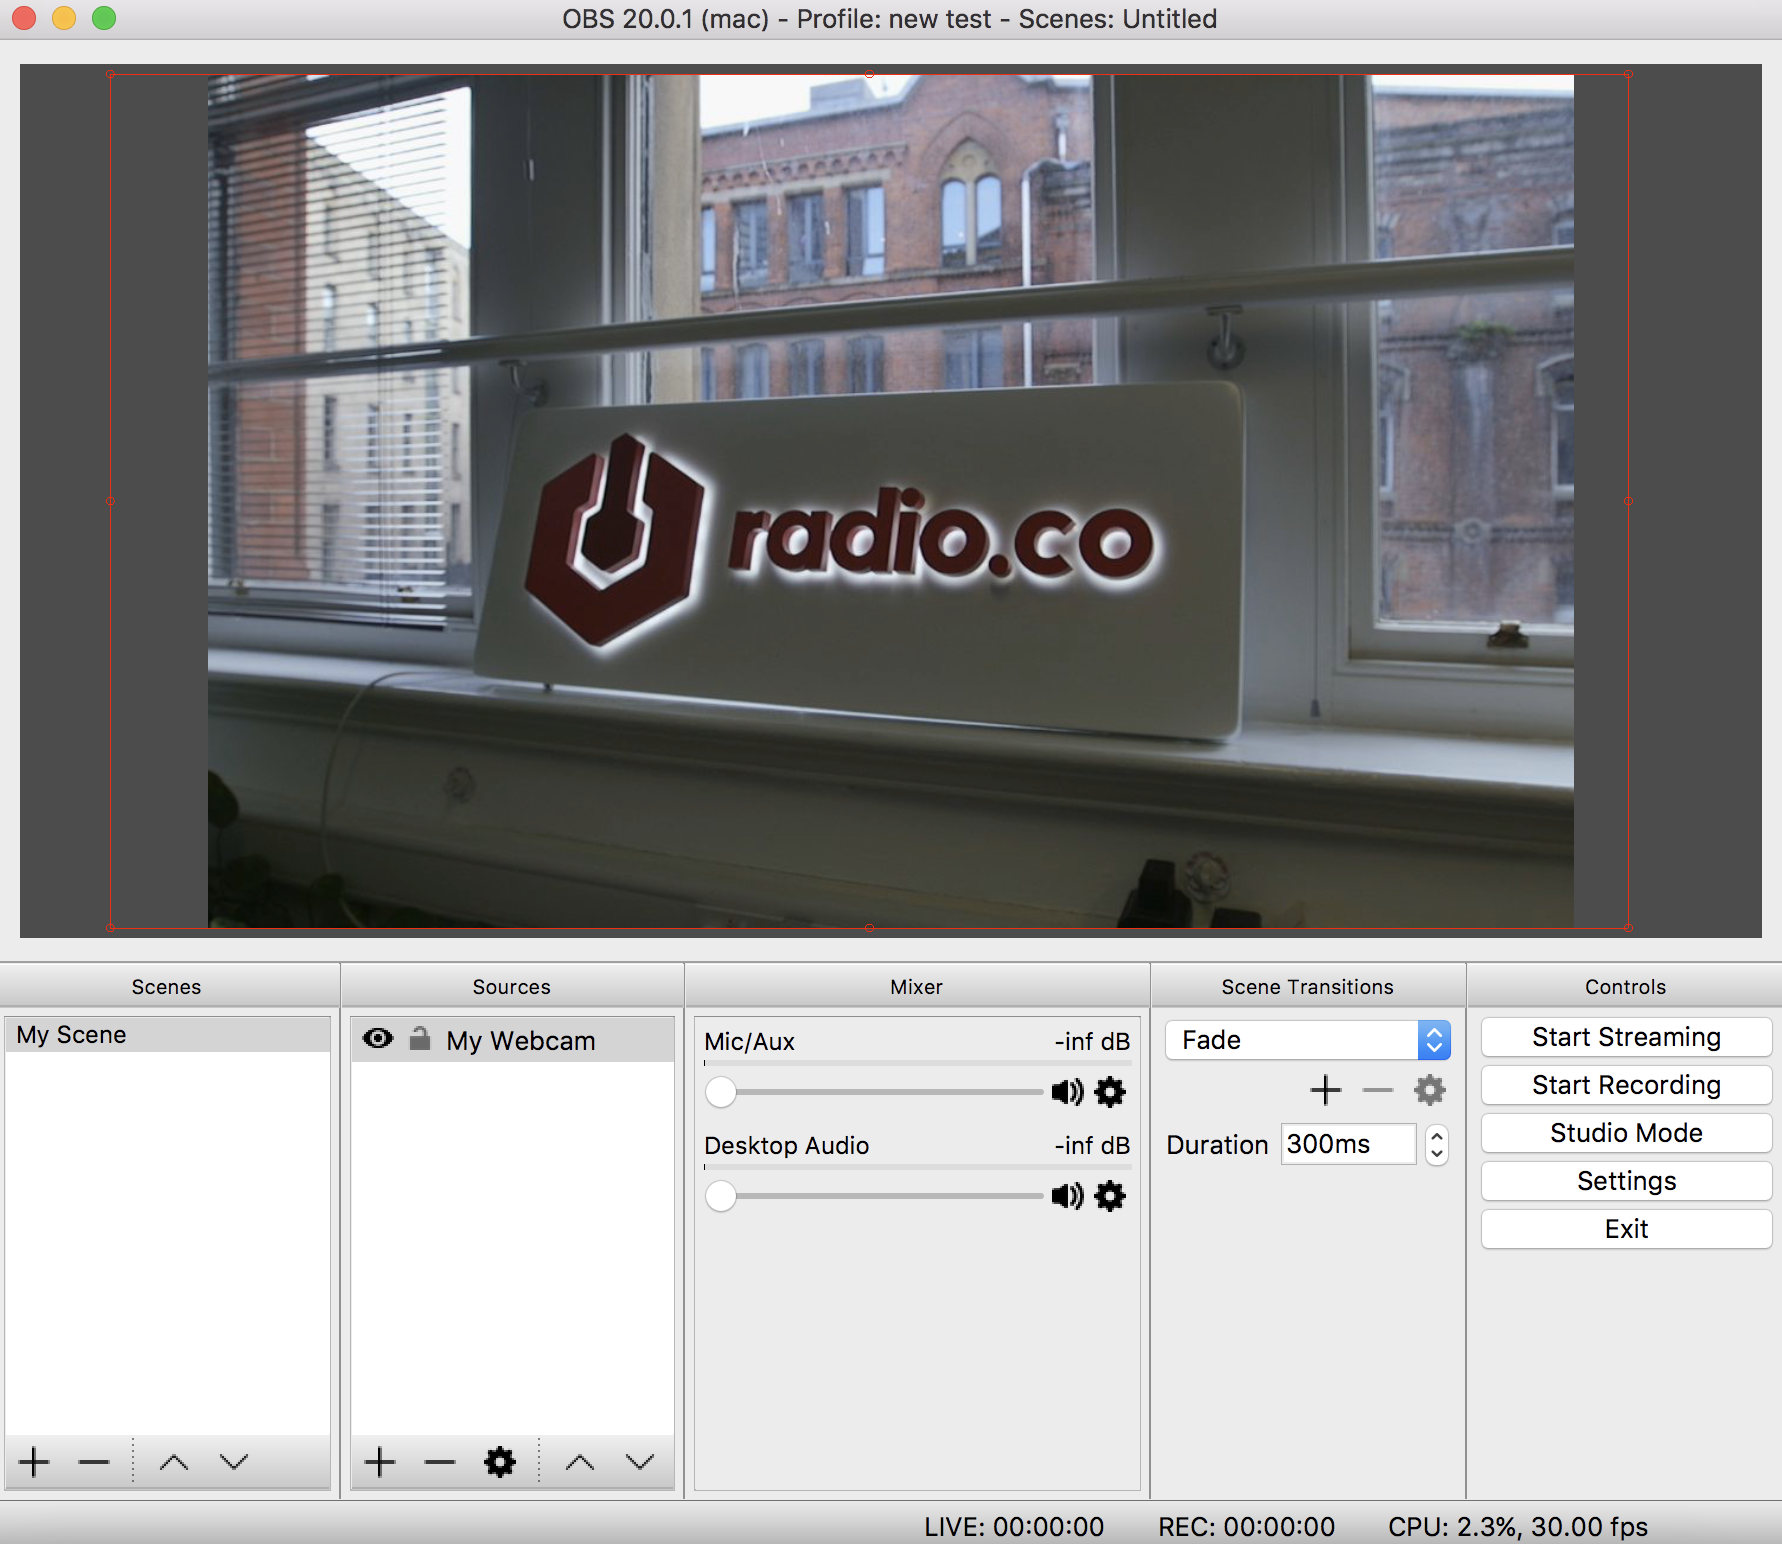
Task: Open source properties gear in Sources panel
Action: pyautogui.click(x=500, y=1462)
